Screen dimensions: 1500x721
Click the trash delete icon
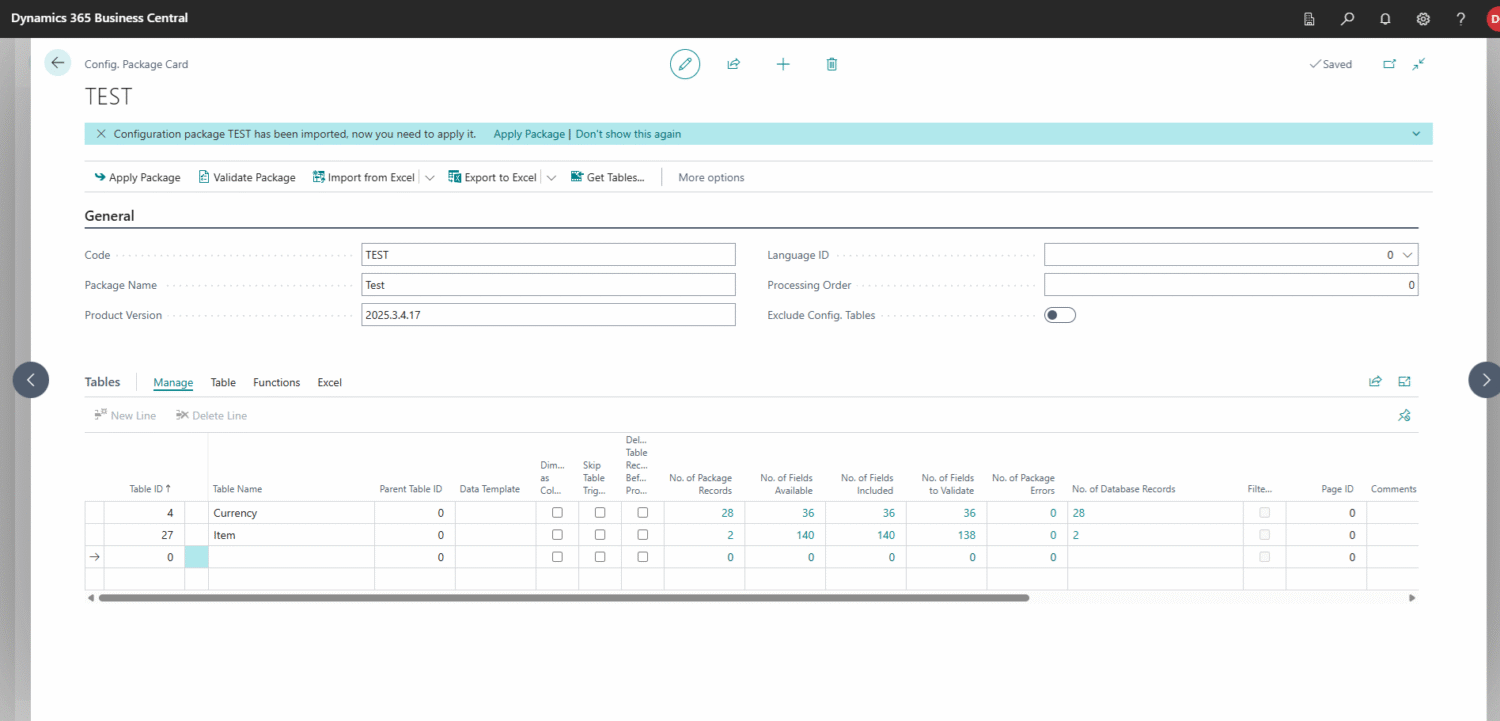(x=832, y=64)
